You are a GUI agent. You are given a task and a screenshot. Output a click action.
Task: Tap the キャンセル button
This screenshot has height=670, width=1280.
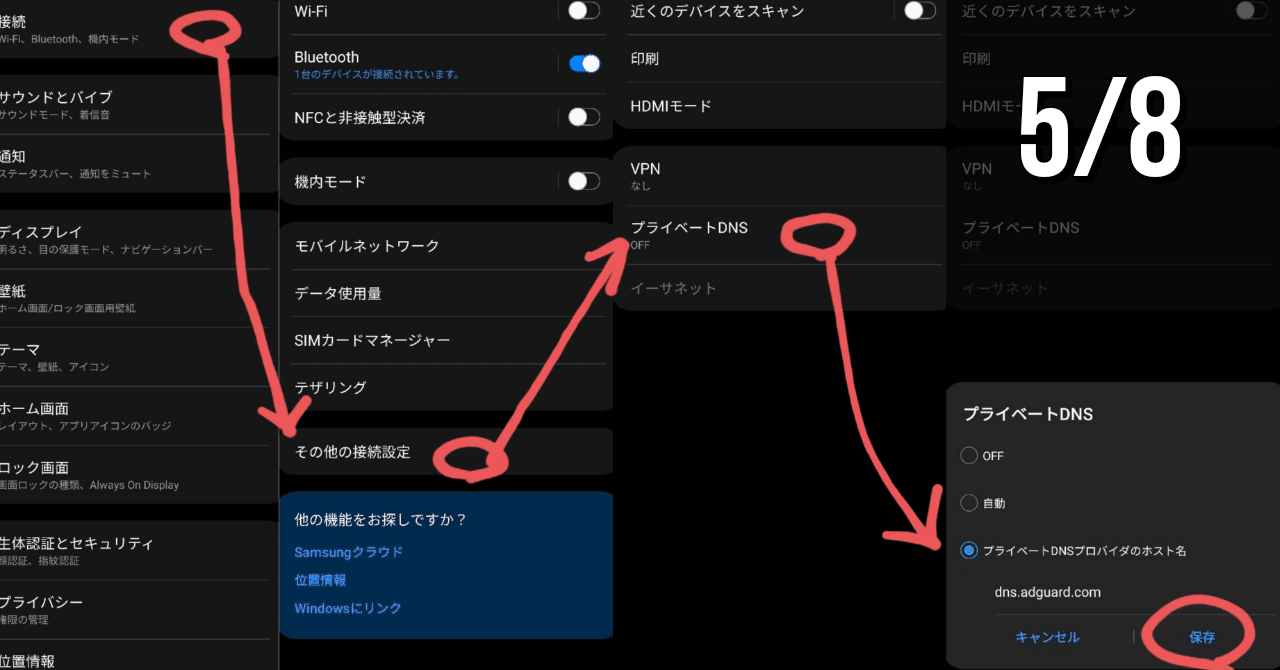pos(1047,637)
